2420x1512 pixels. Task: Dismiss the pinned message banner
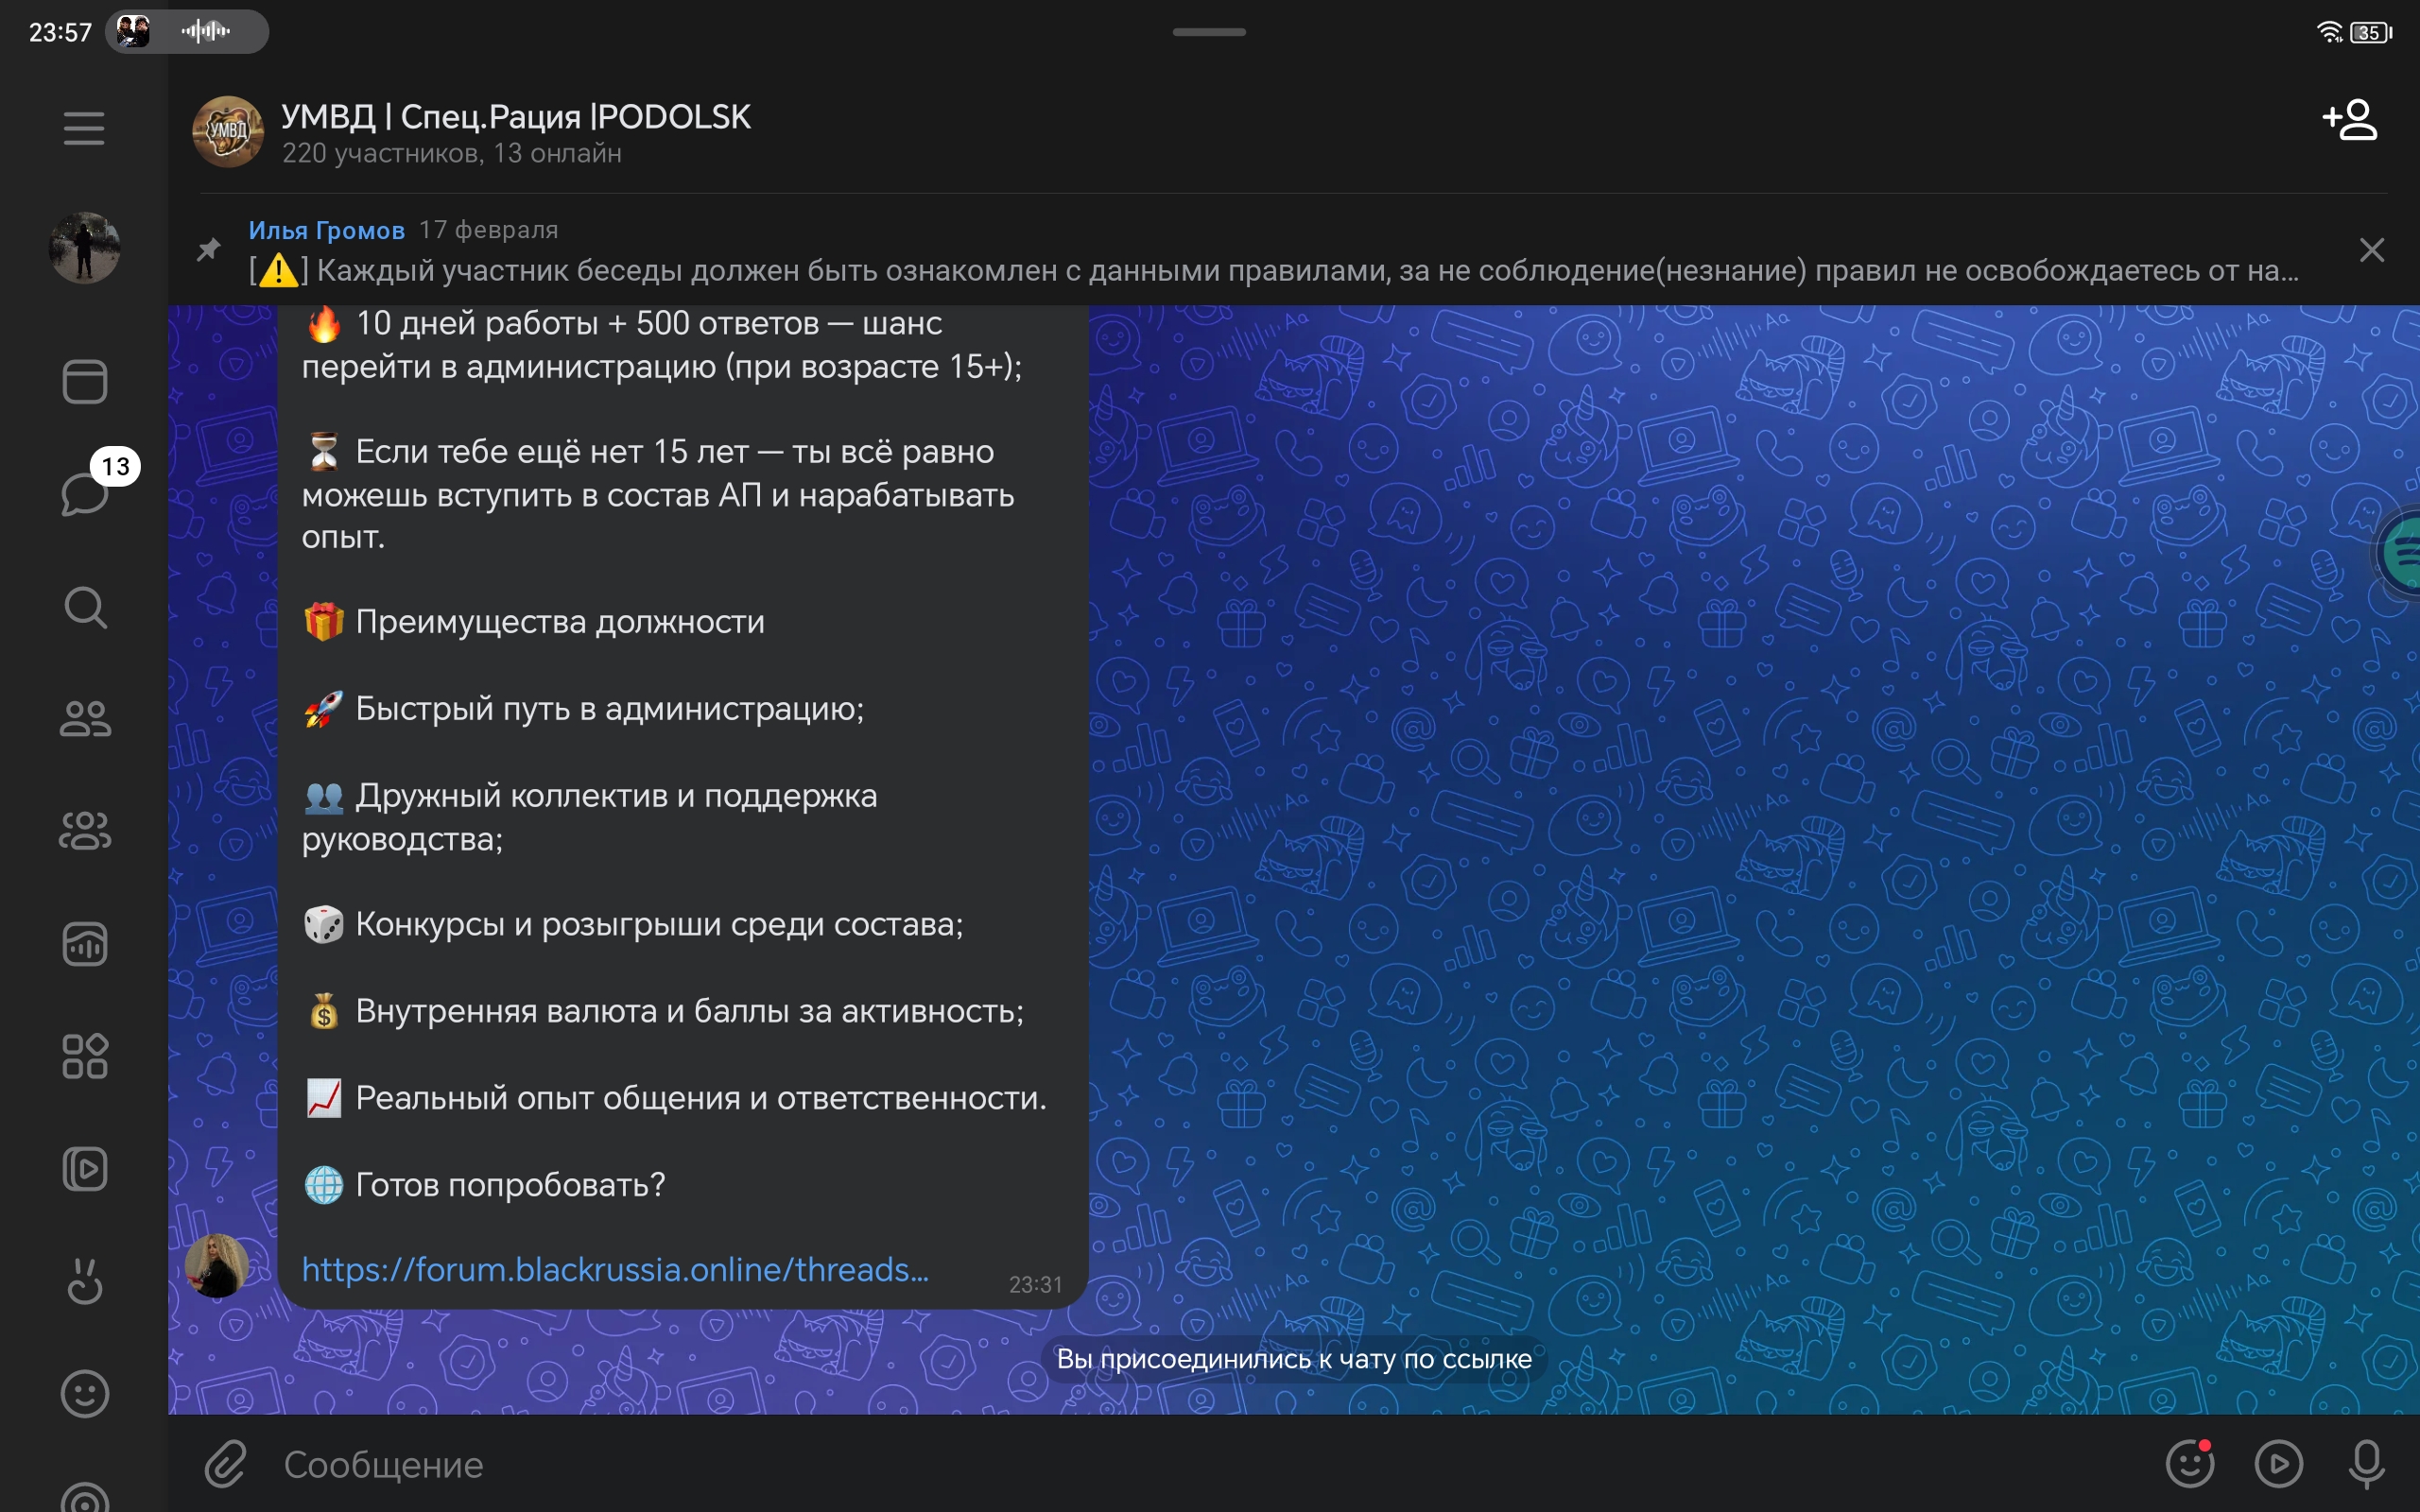coord(2372,250)
